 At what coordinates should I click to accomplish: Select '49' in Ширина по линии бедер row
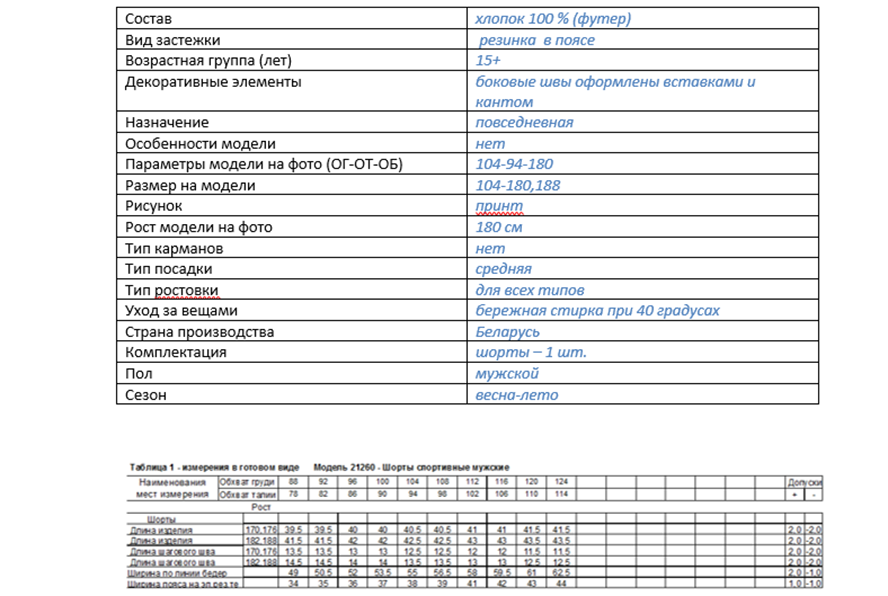[x=293, y=573]
